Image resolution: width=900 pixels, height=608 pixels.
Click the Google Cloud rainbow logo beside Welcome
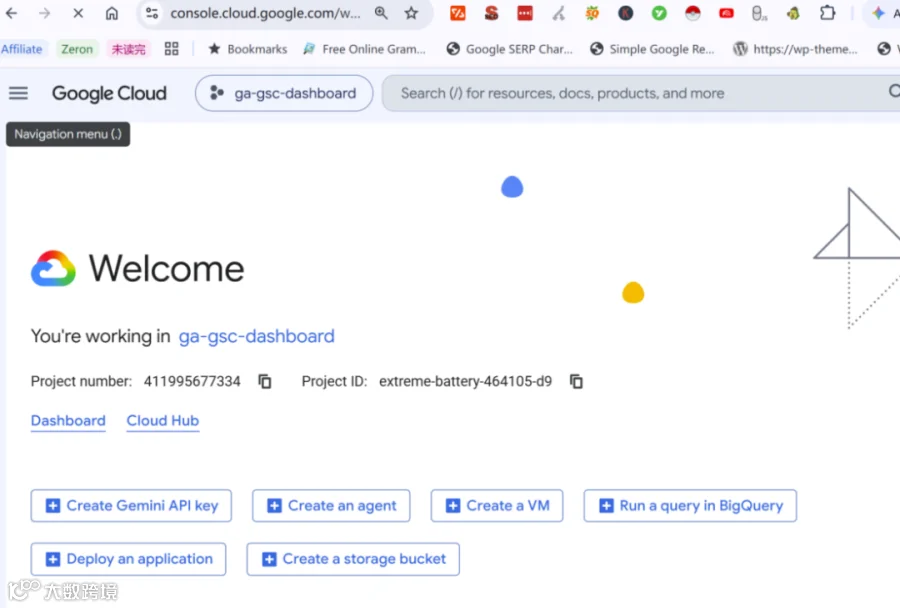tap(53, 269)
